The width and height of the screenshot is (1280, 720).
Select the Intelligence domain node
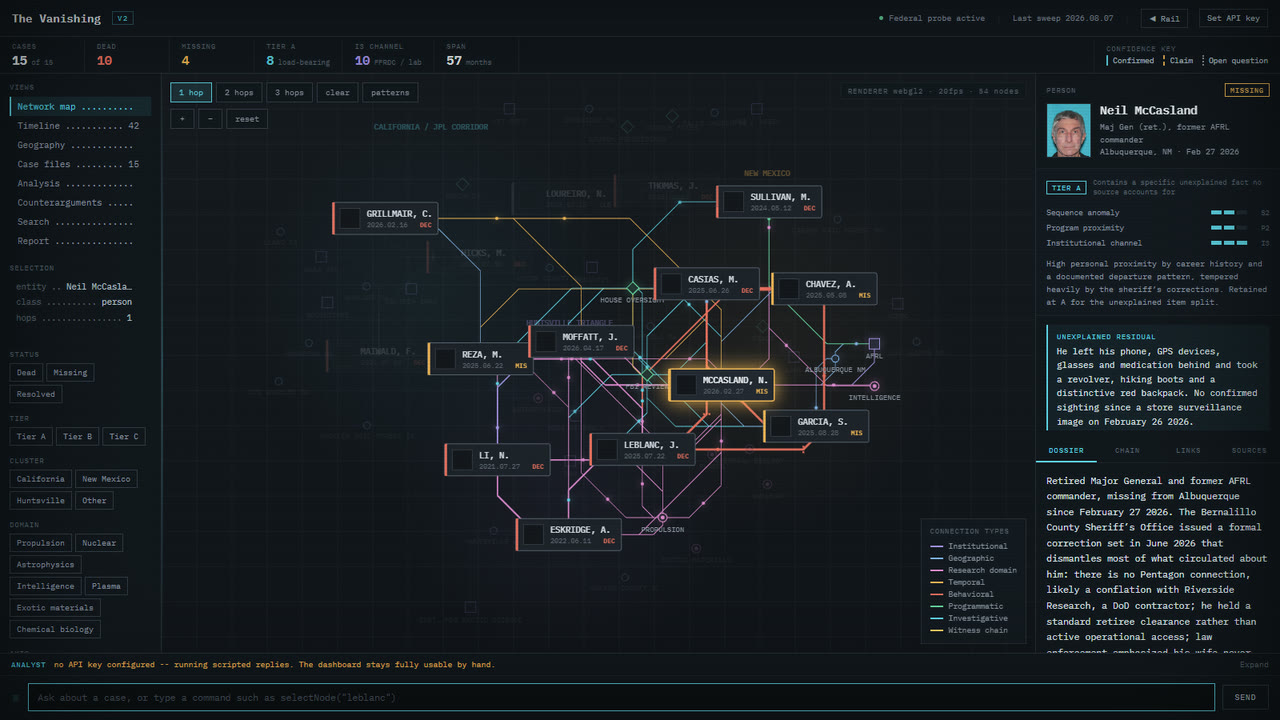click(x=874, y=385)
